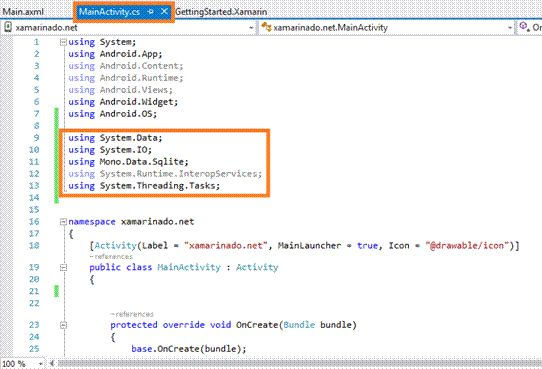
Task: Click line number 18 in the margin
Action: (x=34, y=246)
